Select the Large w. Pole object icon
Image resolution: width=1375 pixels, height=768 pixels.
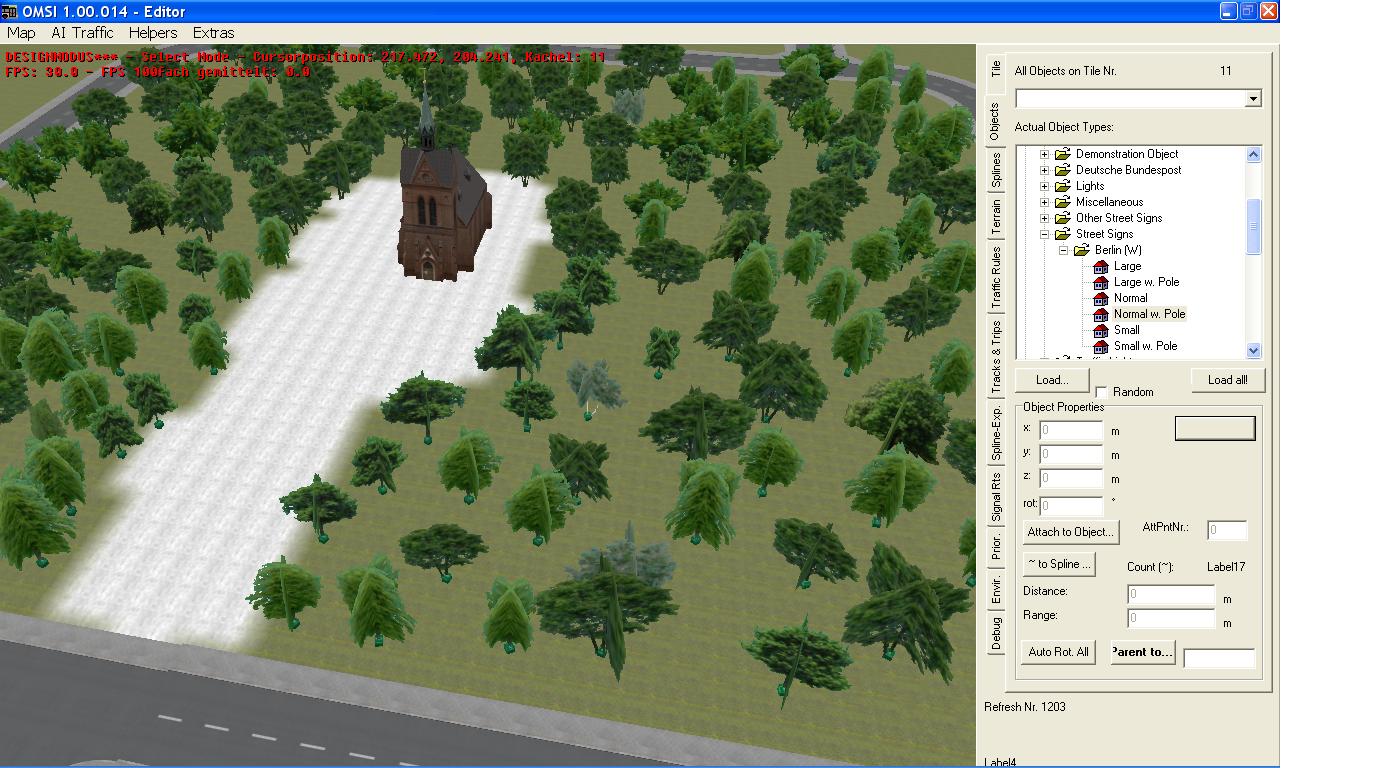pos(1100,282)
